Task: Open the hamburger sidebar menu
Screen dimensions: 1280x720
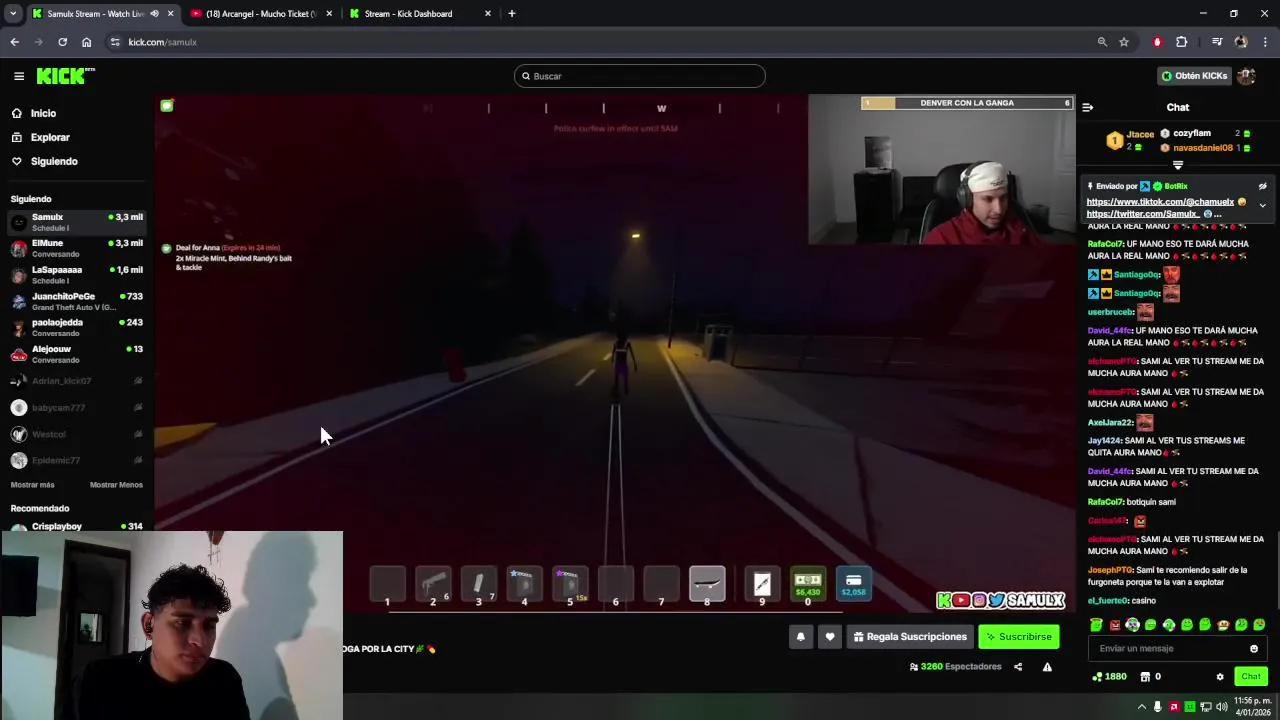Action: click(x=19, y=76)
